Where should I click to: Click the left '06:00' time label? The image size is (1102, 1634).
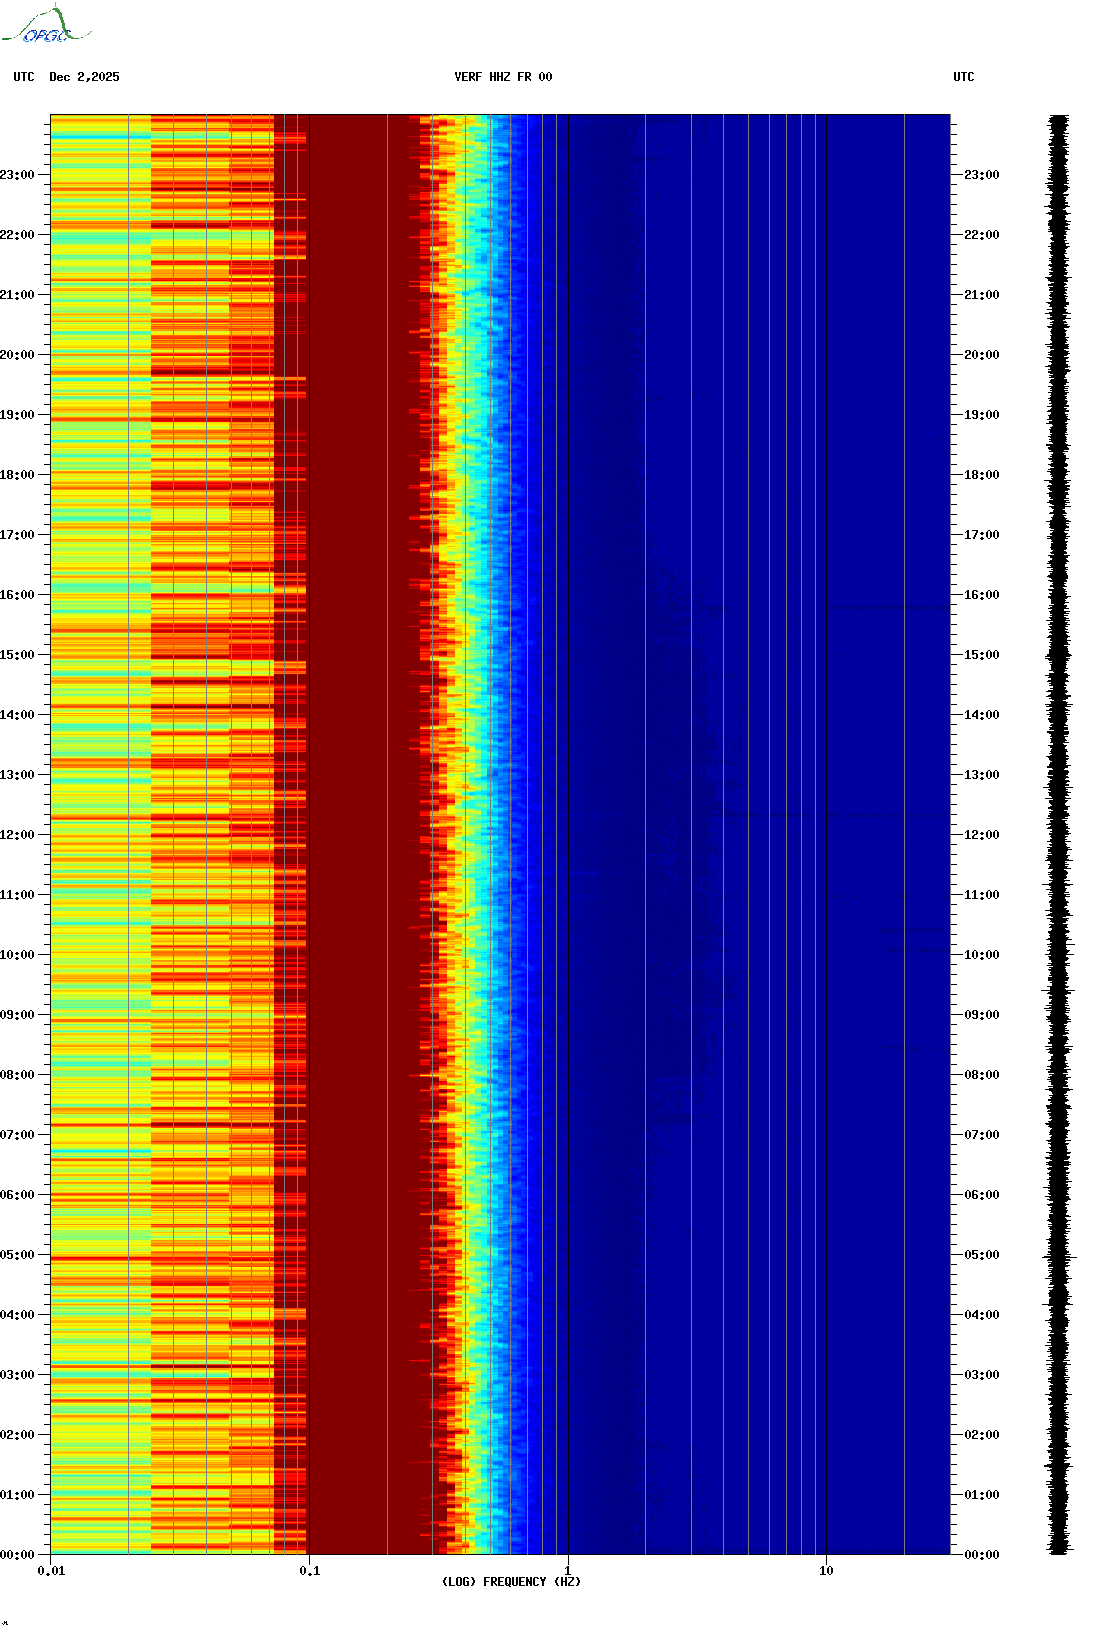[17, 1195]
